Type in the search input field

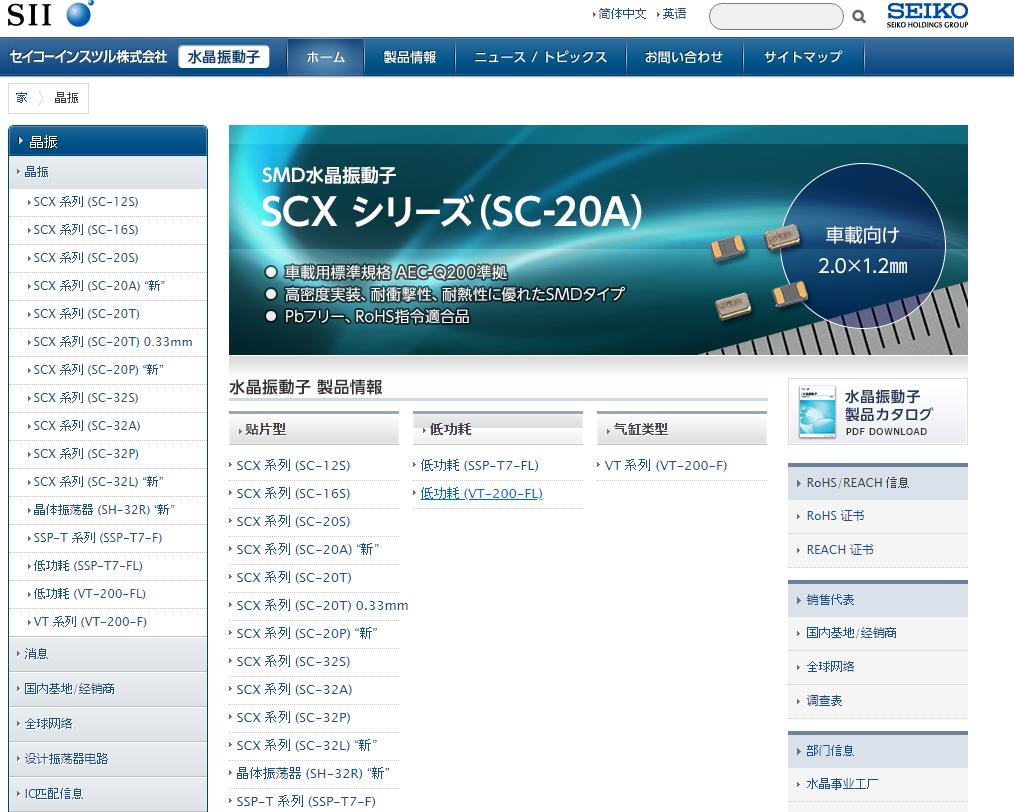[775, 17]
